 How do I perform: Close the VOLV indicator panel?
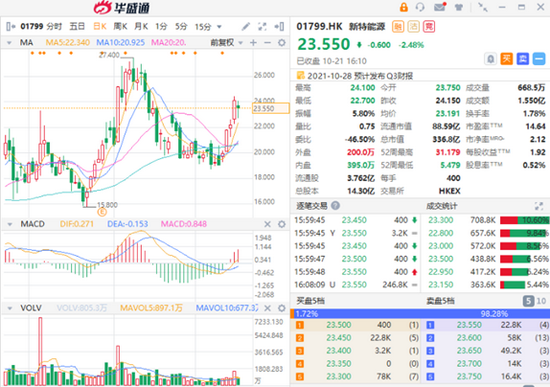[267, 308]
